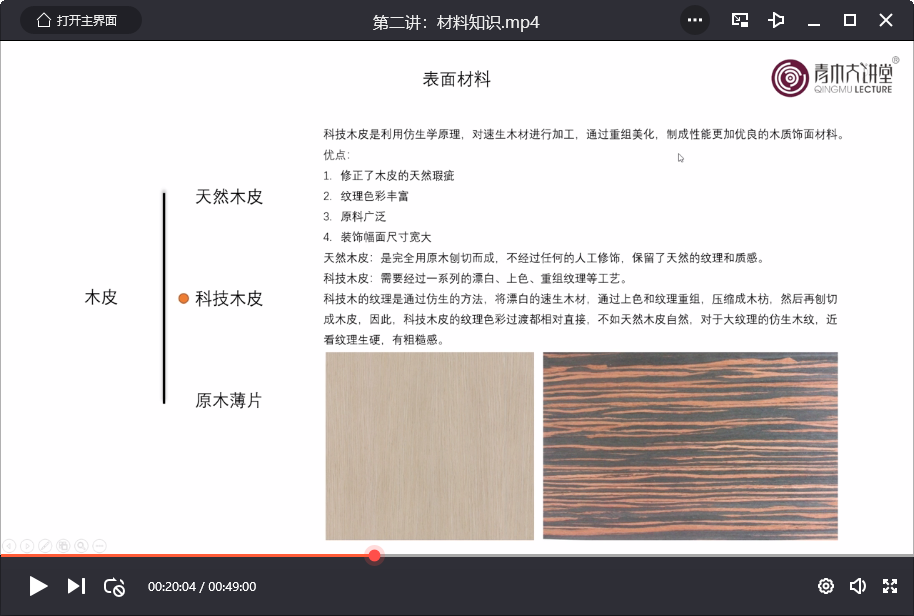
Task: Switch to mini picture-in-picture window
Action: 740,20
